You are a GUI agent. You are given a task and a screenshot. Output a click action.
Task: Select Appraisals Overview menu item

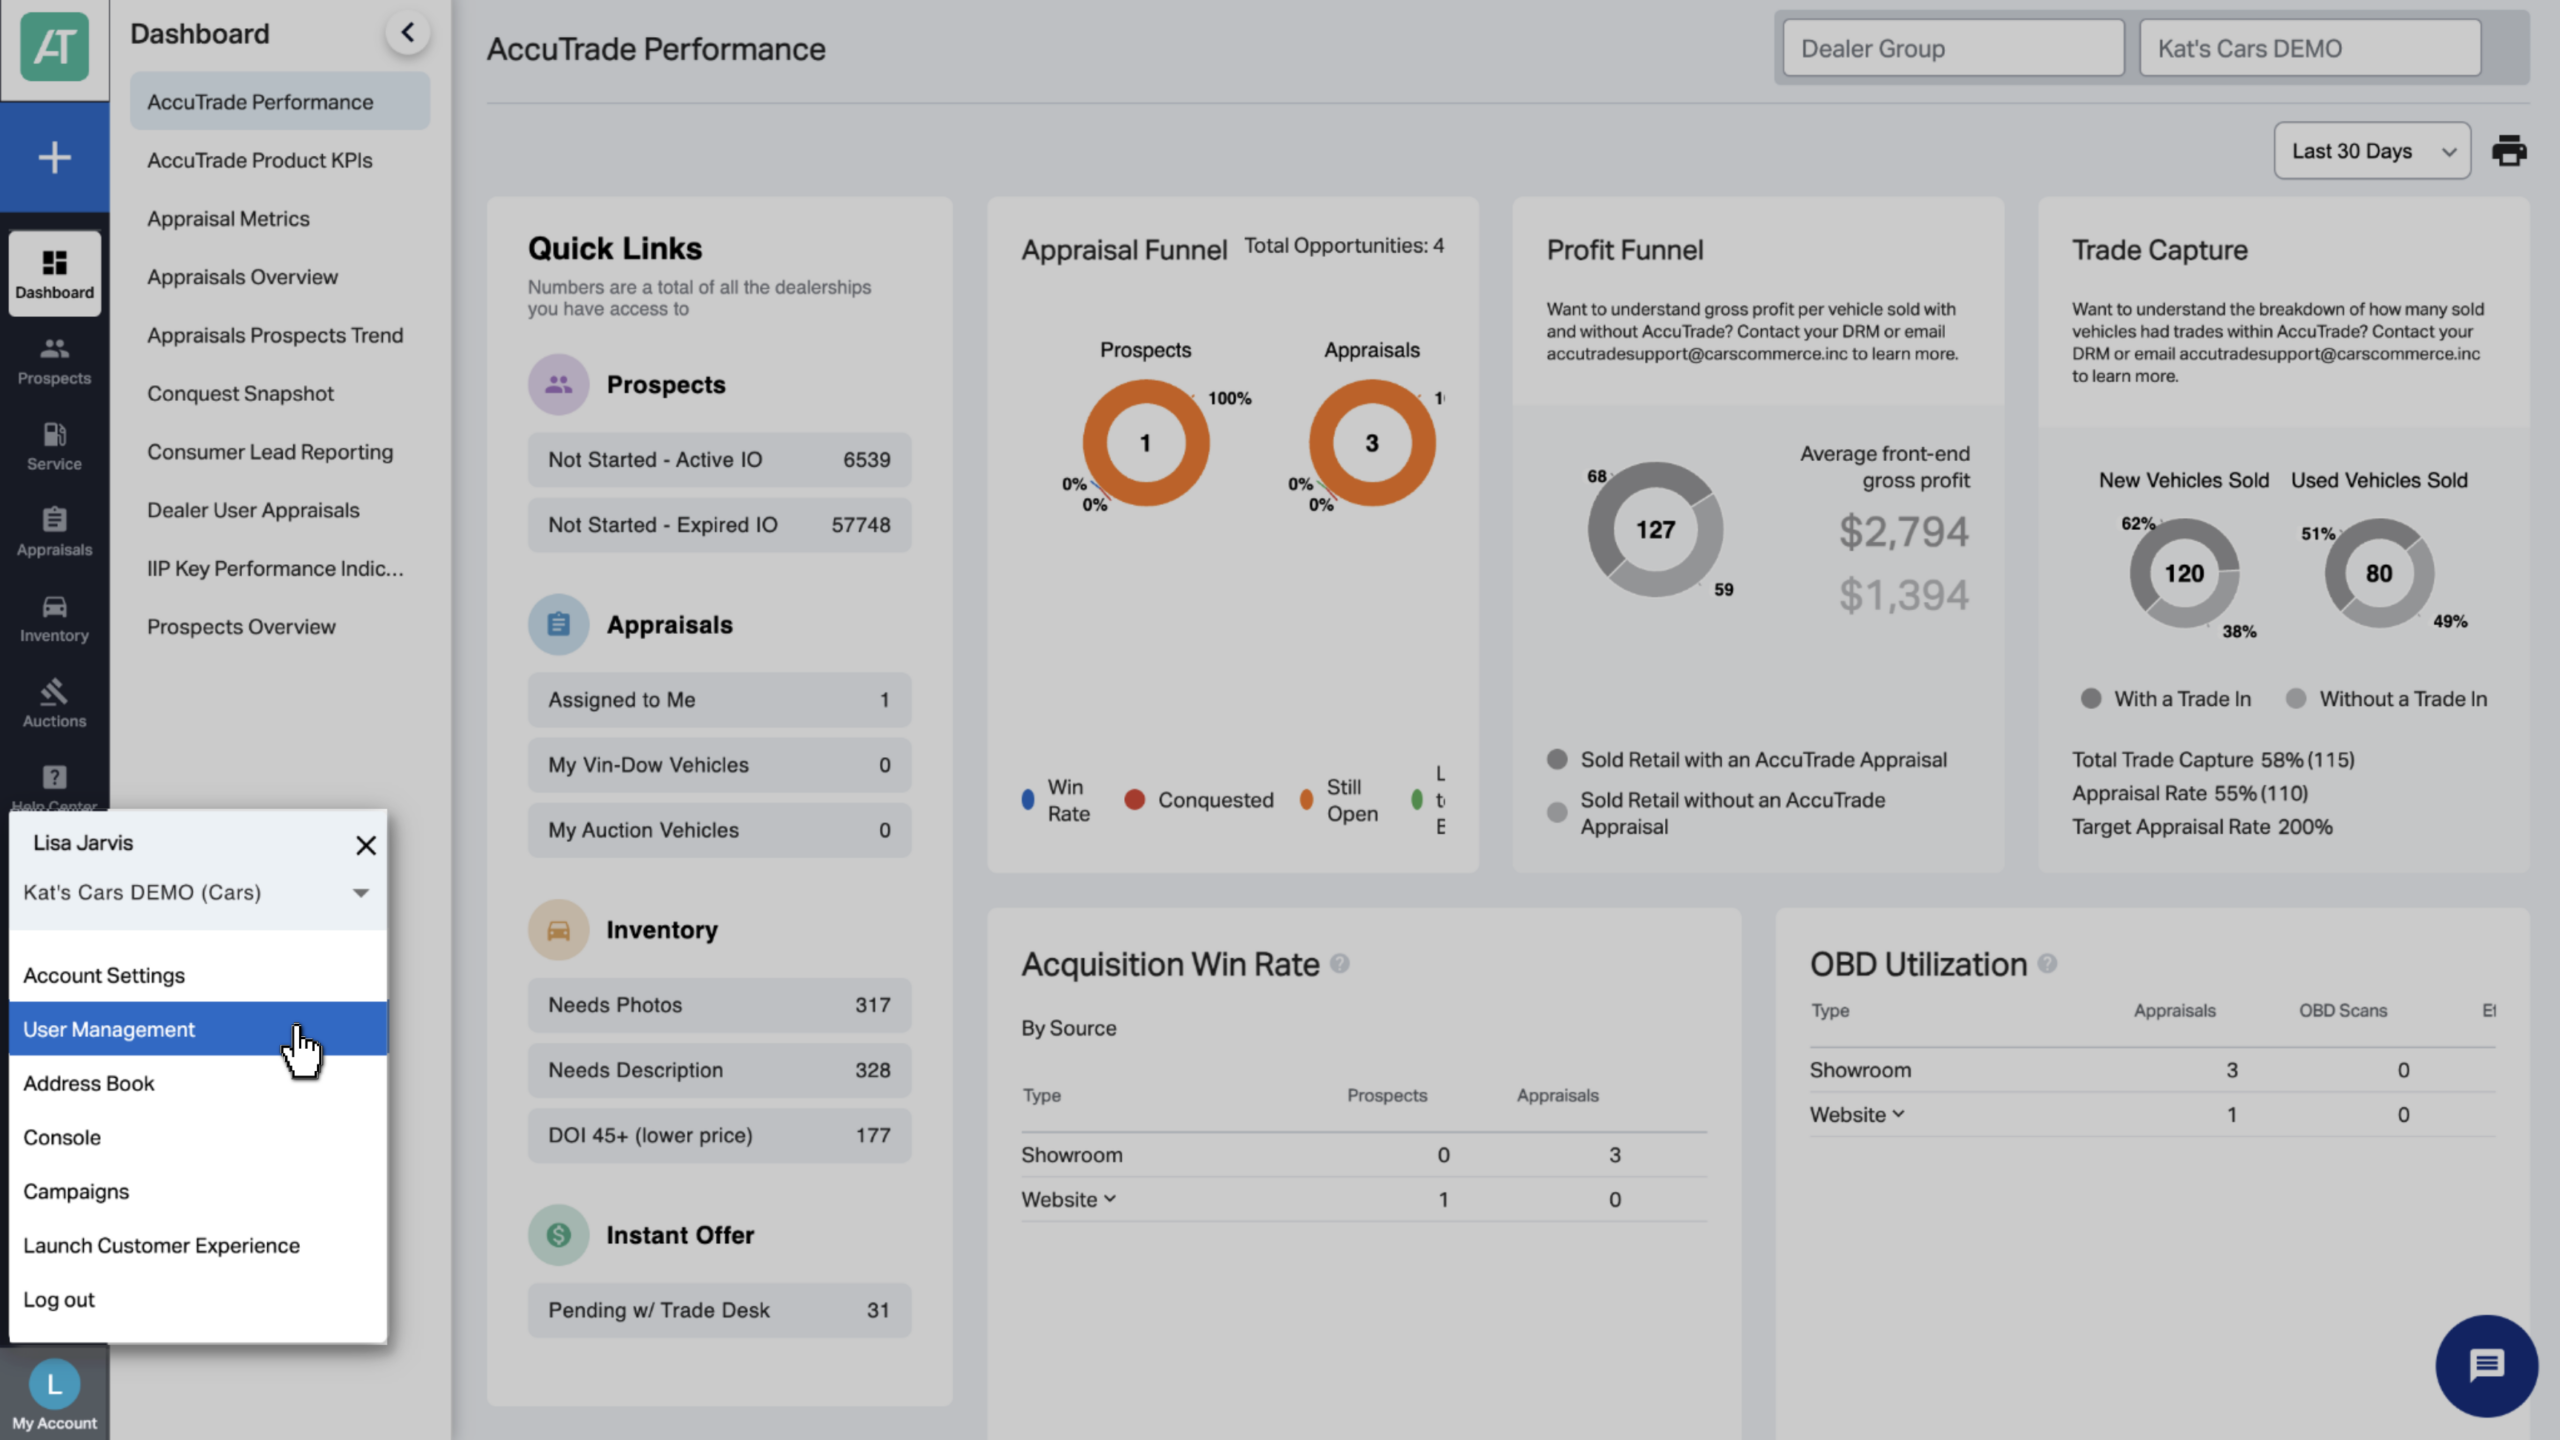(280, 277)
